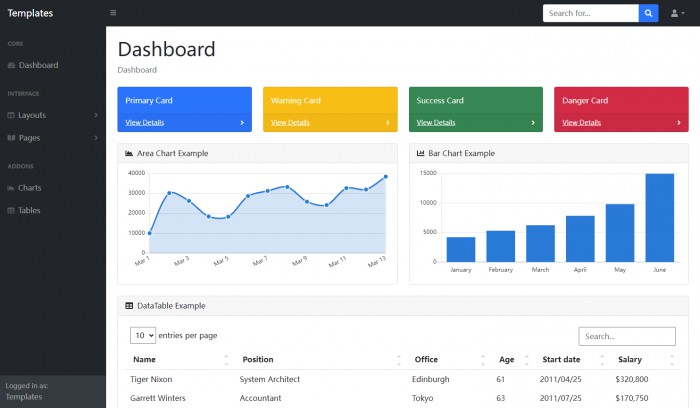
Task: Click the 2011/07/25 start date cell
Action: pos(561,398)
